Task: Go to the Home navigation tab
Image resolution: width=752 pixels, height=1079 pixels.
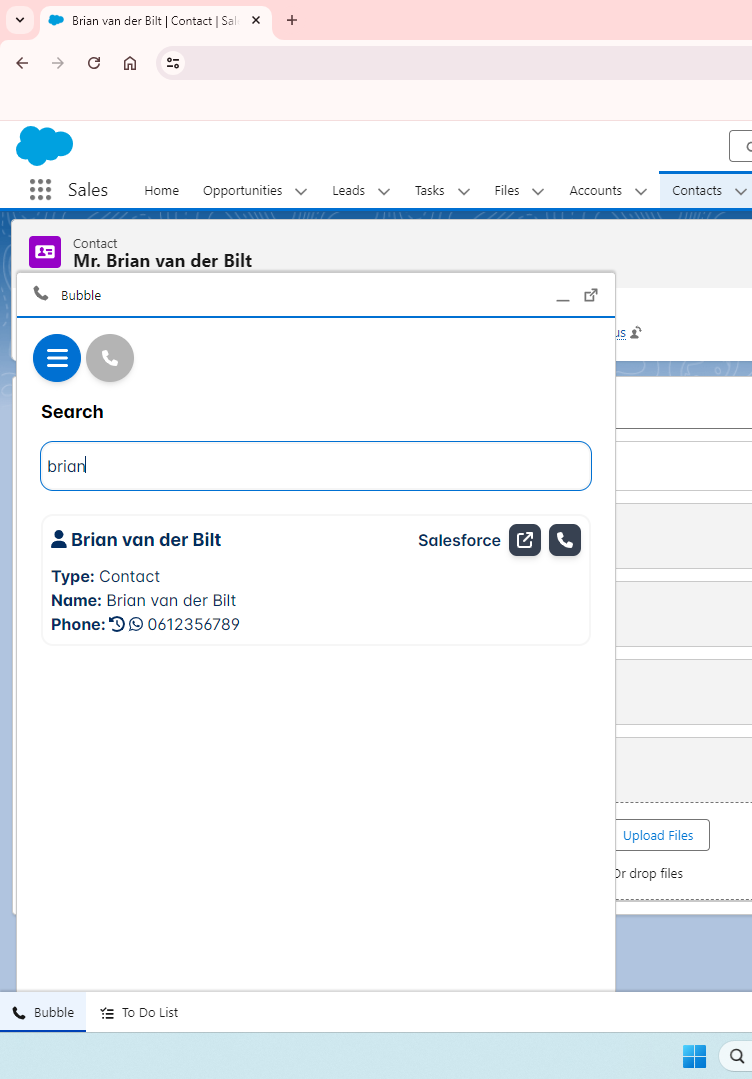Action: point(161,190)
